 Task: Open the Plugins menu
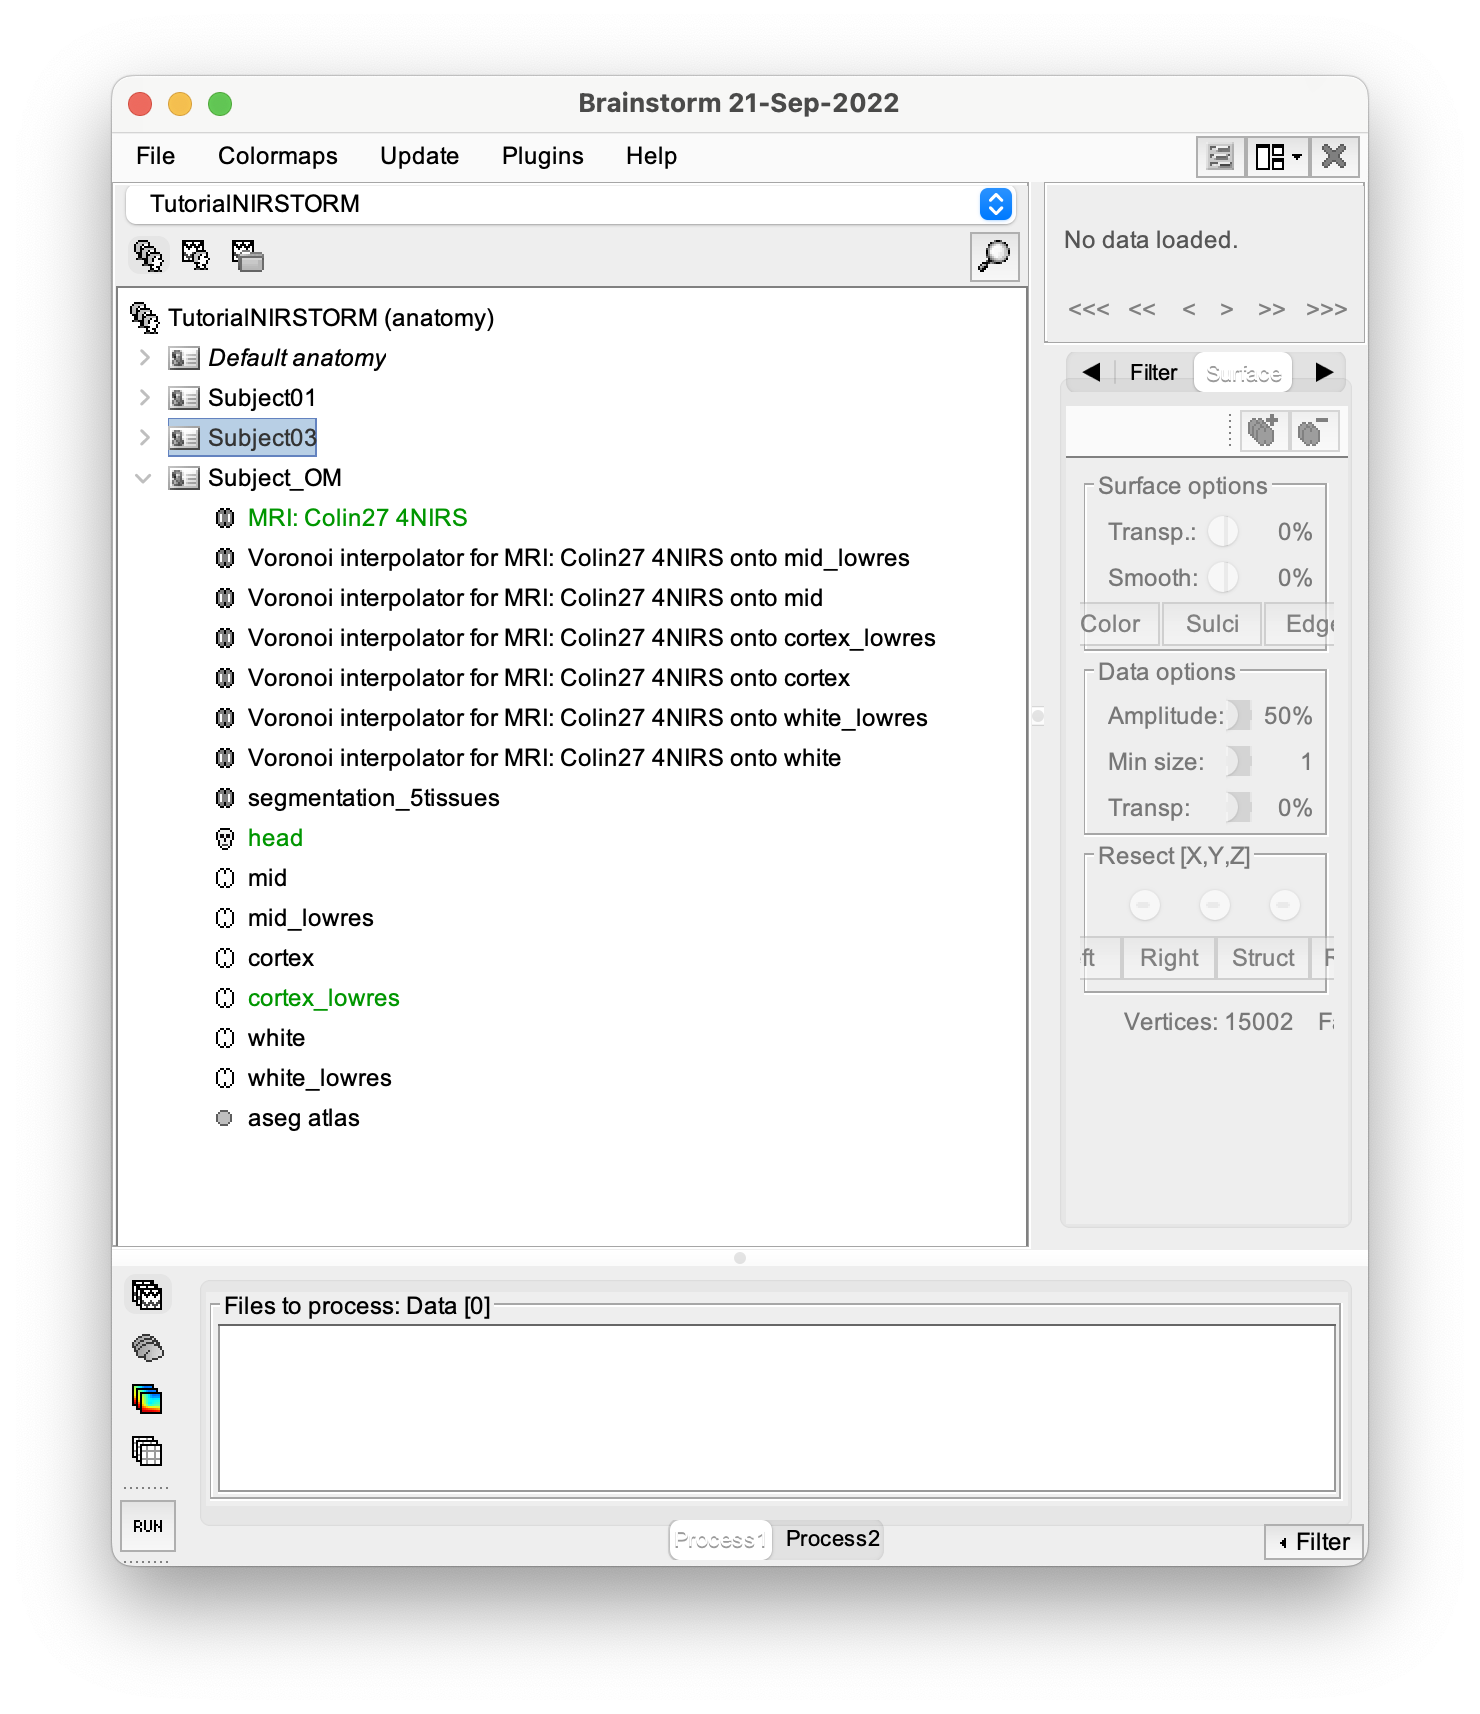point(542,156)
